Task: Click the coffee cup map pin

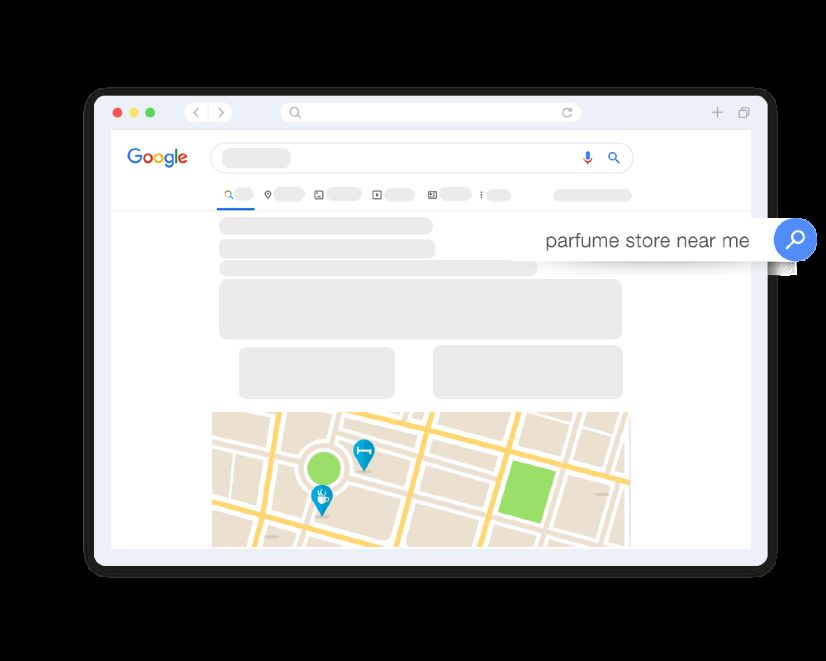Action: click(322, 499)
